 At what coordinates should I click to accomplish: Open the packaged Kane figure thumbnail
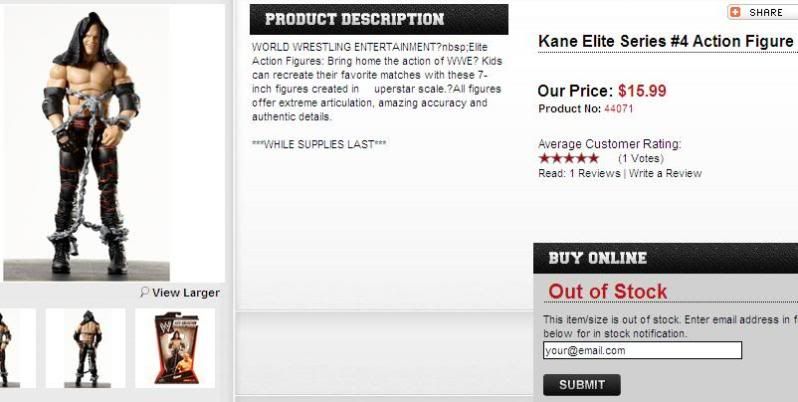[x=175, y=348]
